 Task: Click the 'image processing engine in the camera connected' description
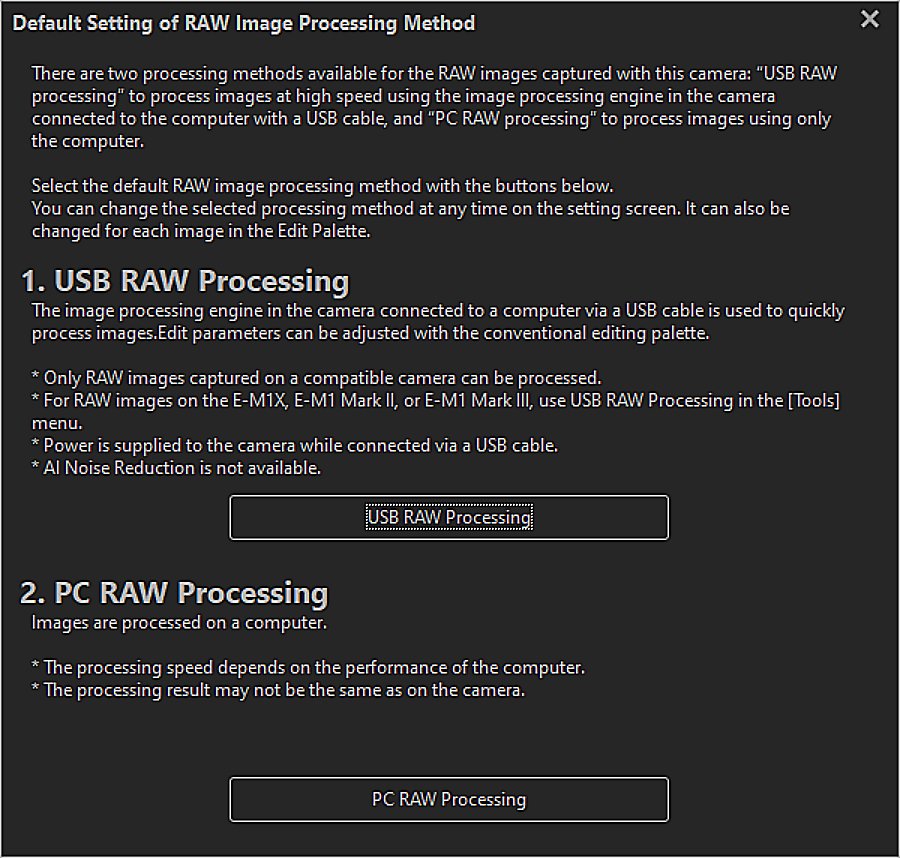[437, 311]
